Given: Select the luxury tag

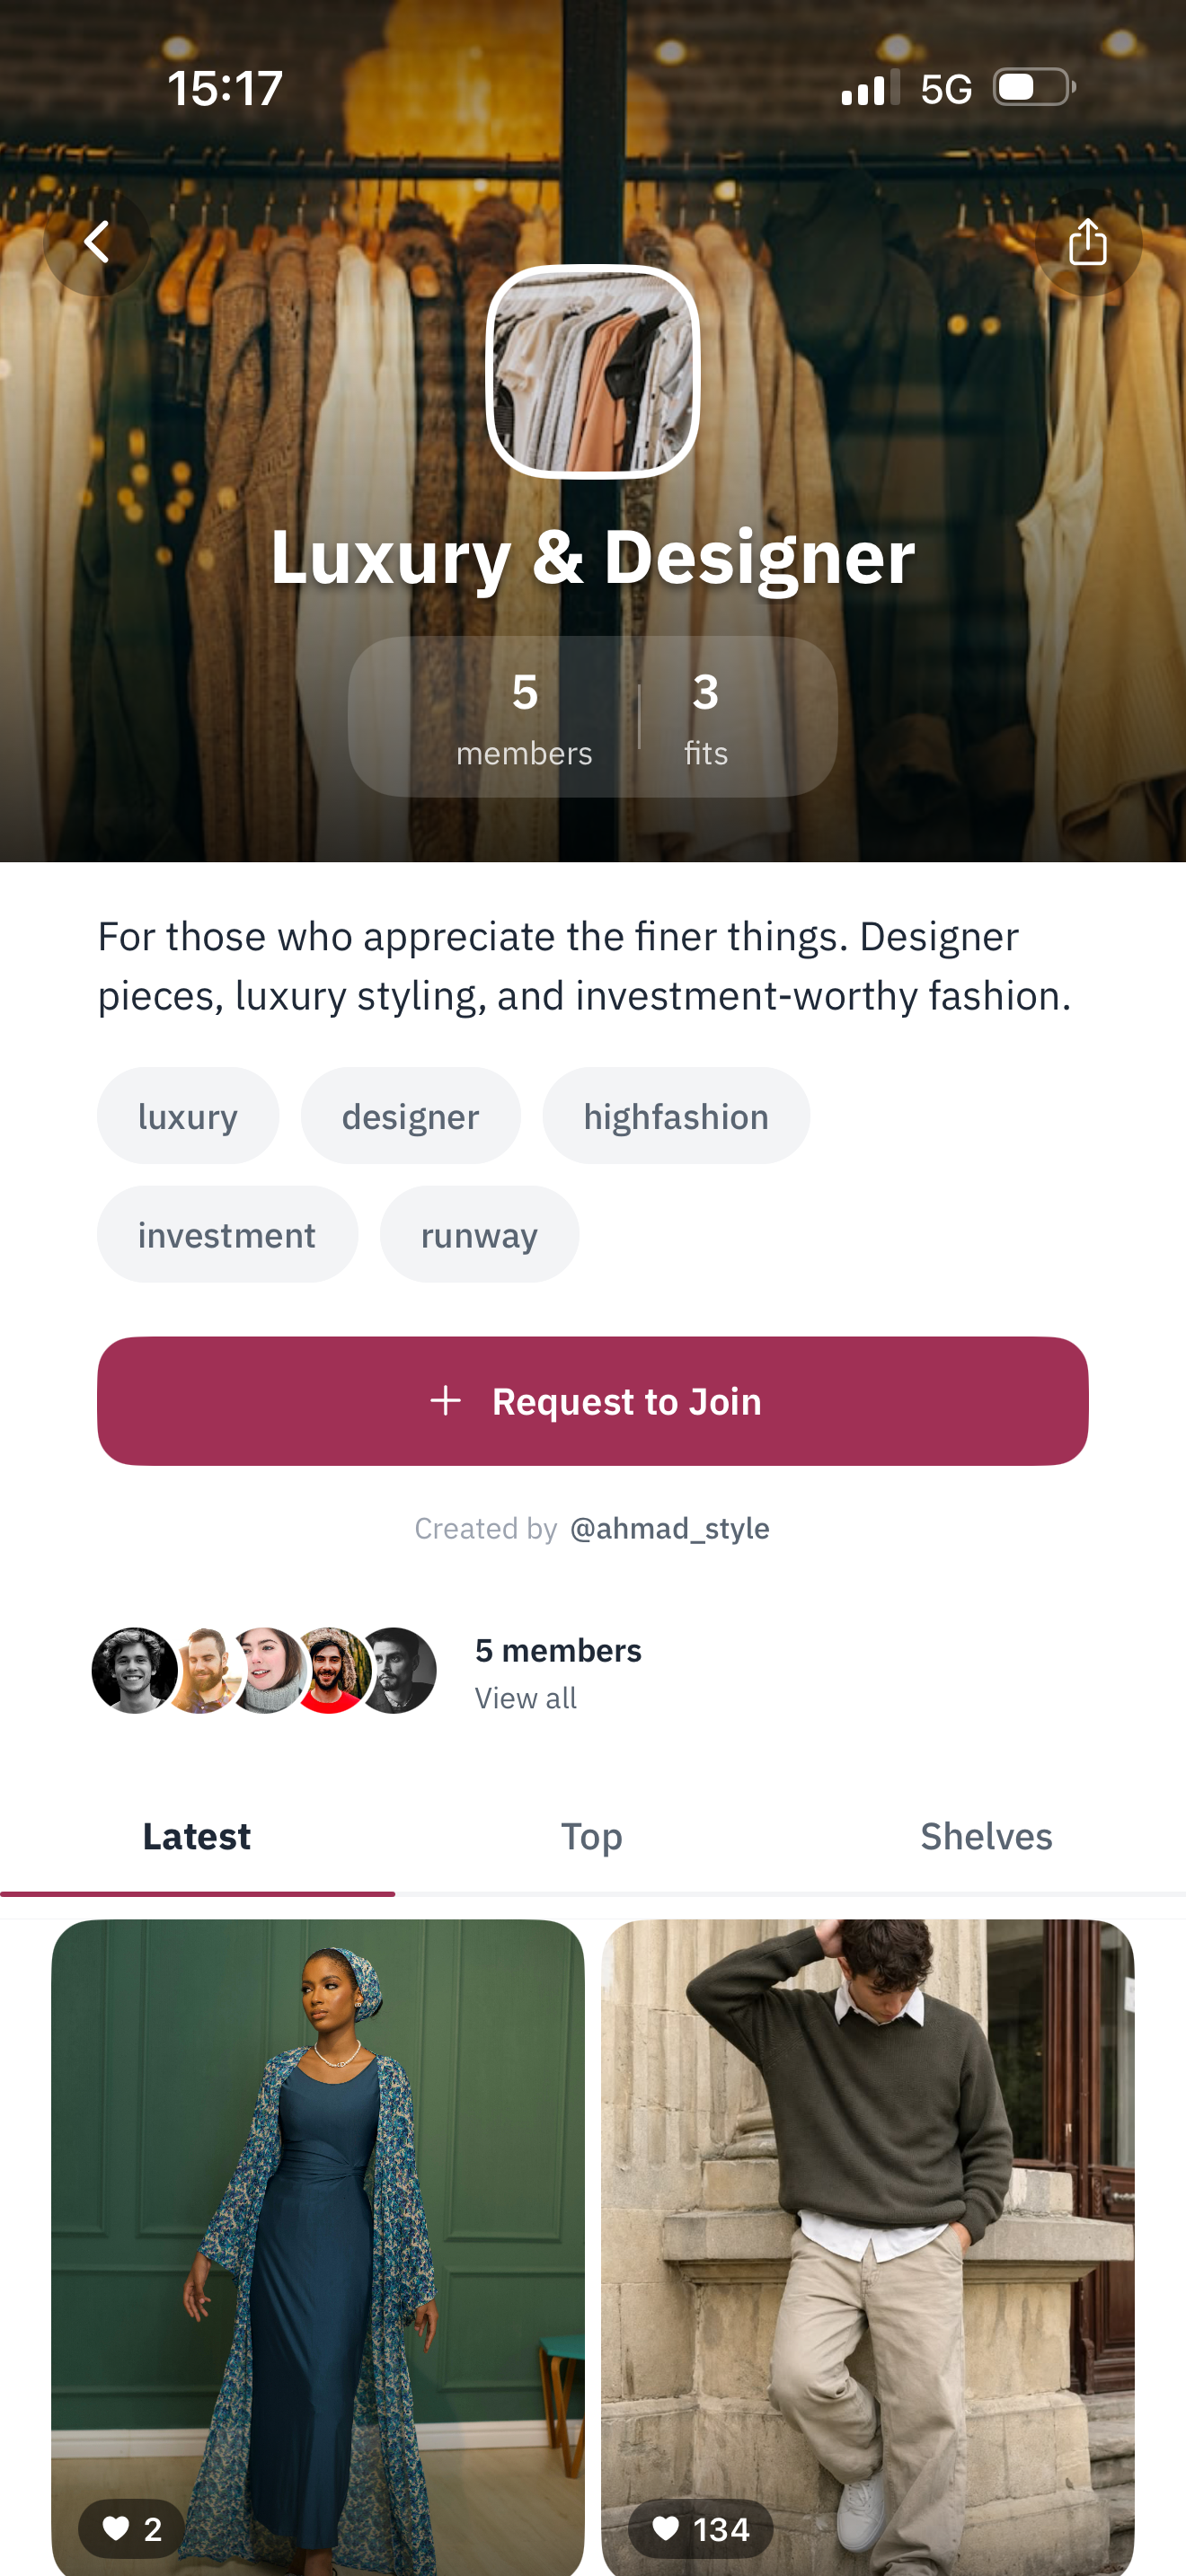Looking at the screenshot, I should click(x=188, y=1116).
